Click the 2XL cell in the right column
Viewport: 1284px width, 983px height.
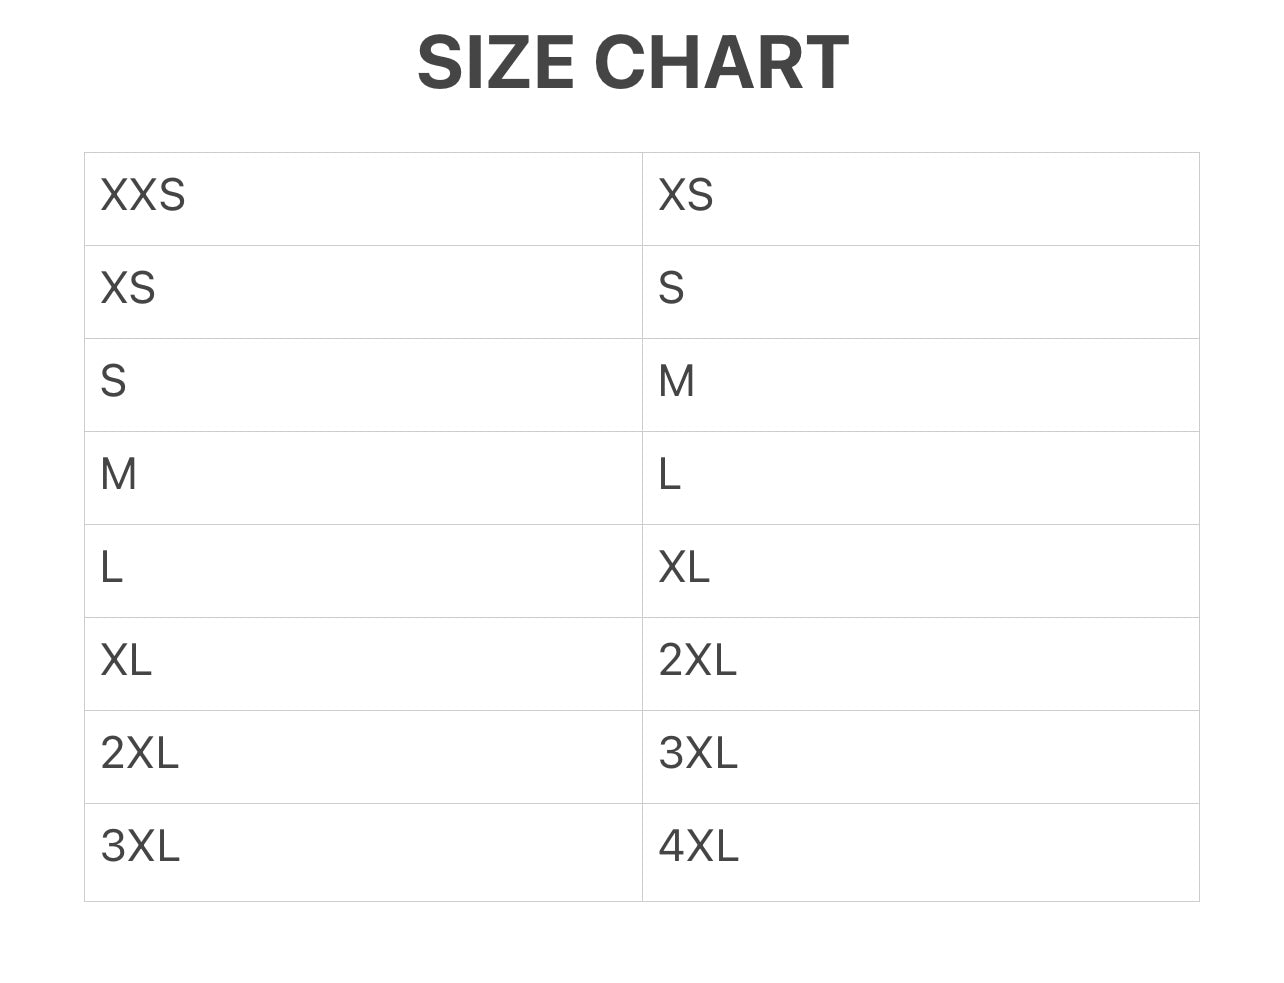(697, 660)
